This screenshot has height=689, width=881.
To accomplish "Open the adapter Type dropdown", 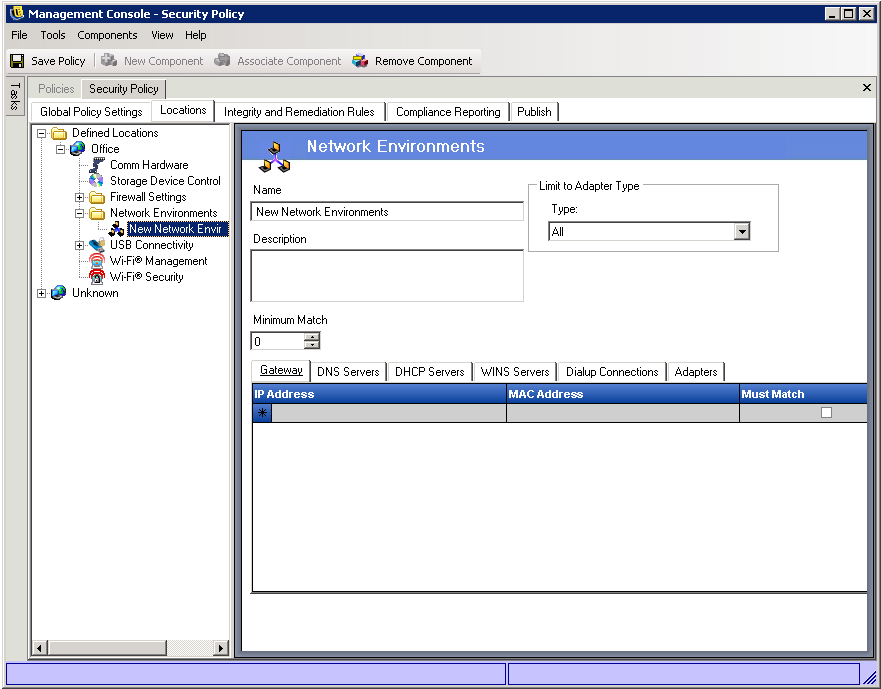I will pyautogui.click(x=741, y=232).
